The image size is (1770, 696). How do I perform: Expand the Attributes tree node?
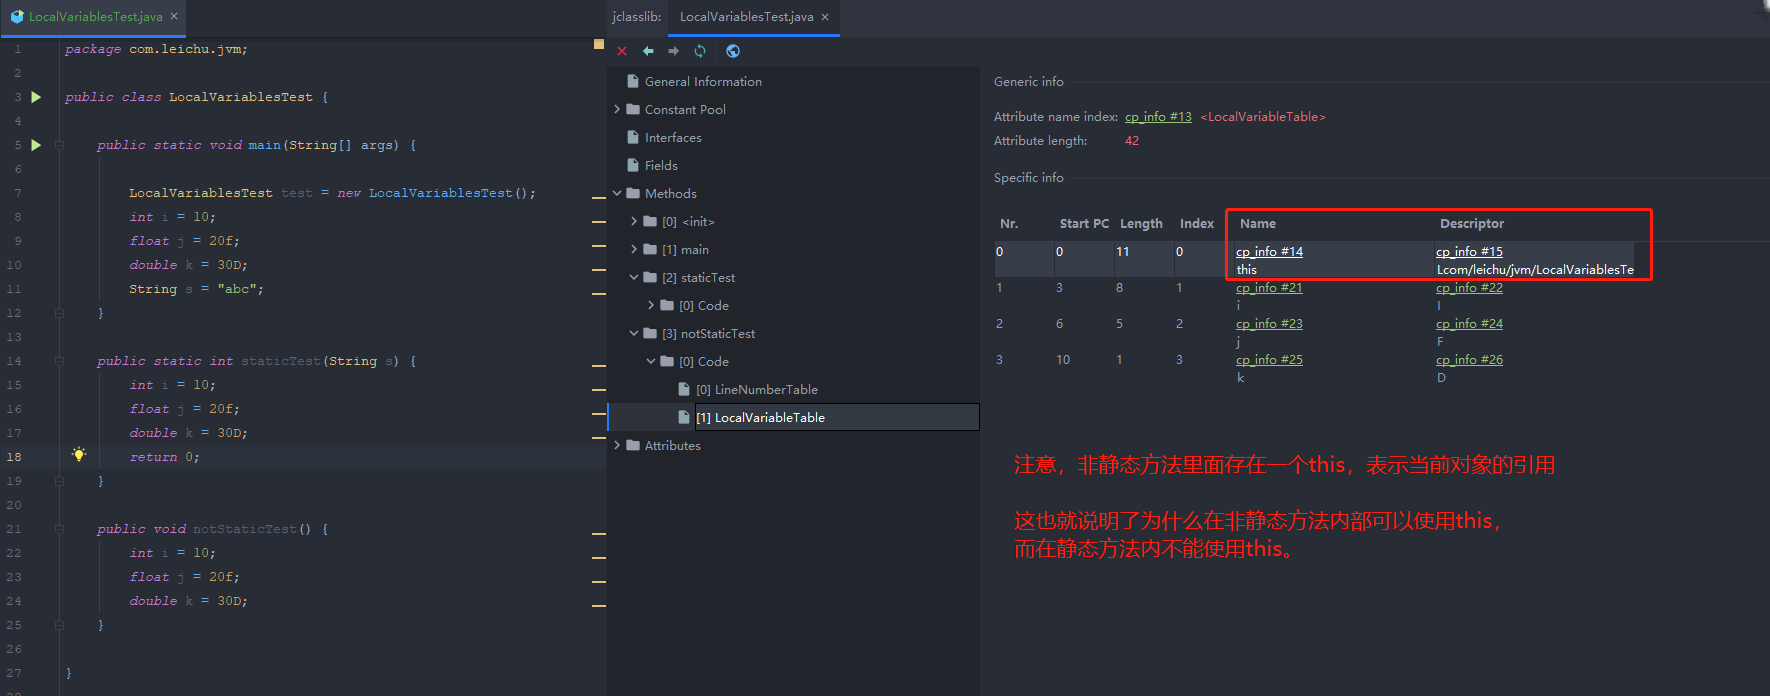coord(617,446)
